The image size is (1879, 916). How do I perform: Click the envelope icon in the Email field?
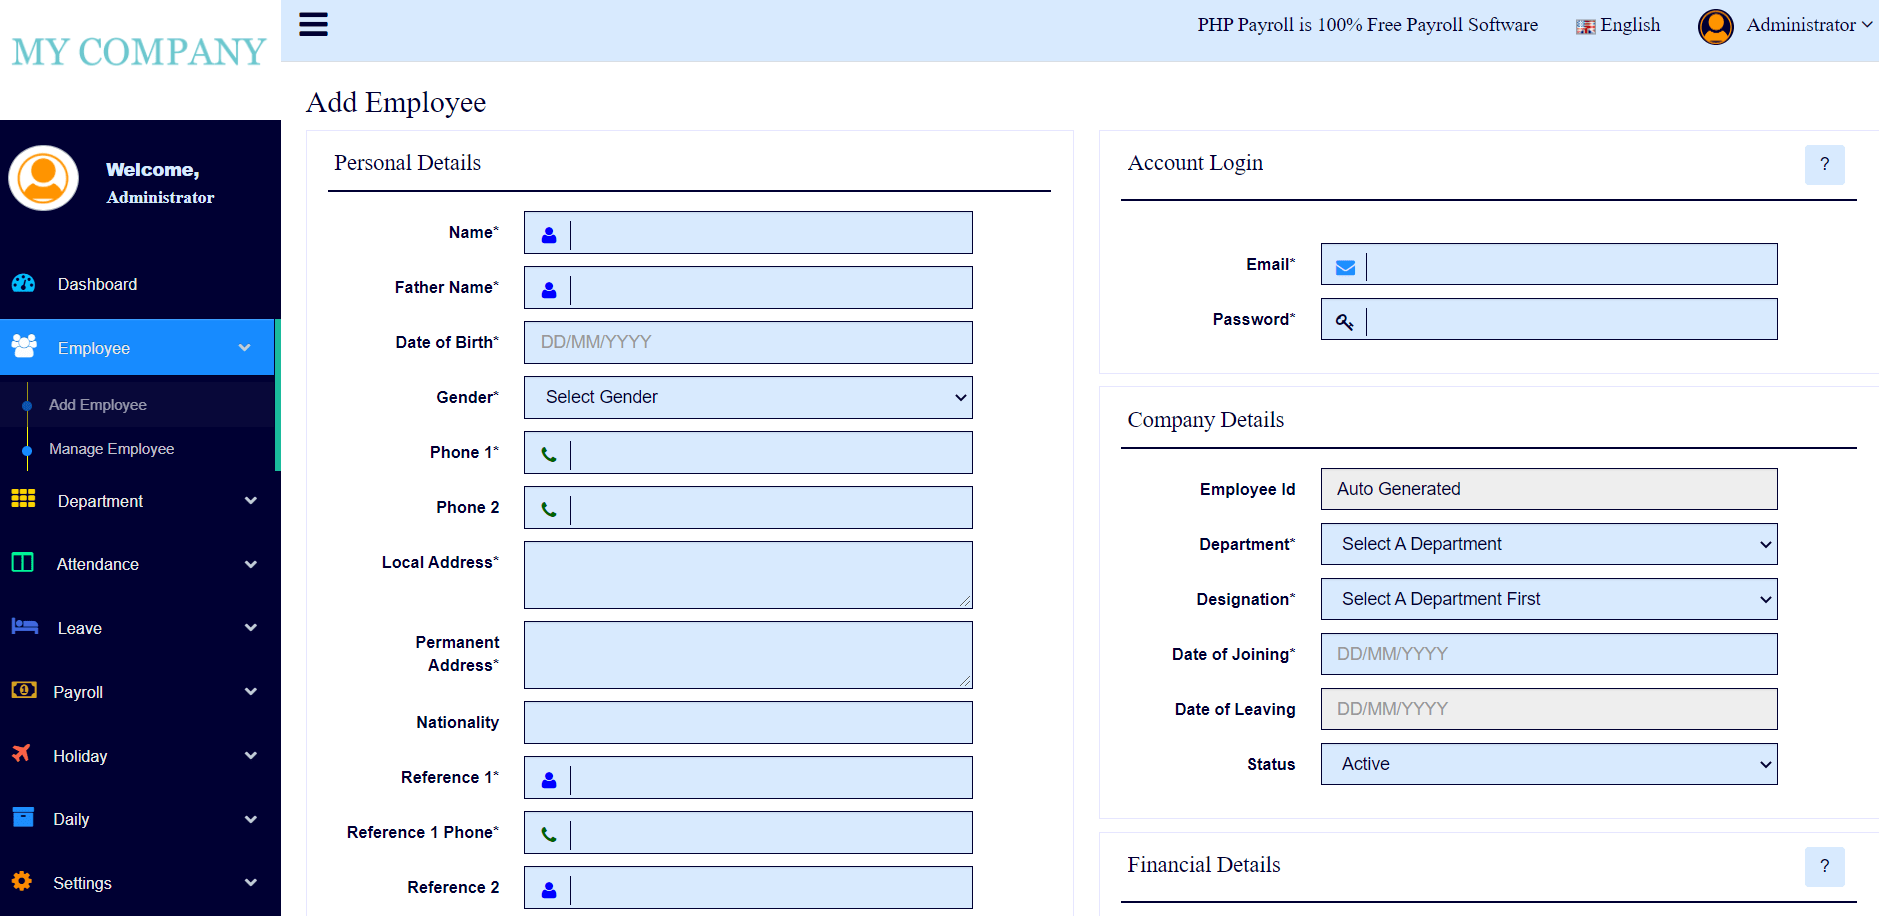pyautogui.click(x=1345, y=265)
